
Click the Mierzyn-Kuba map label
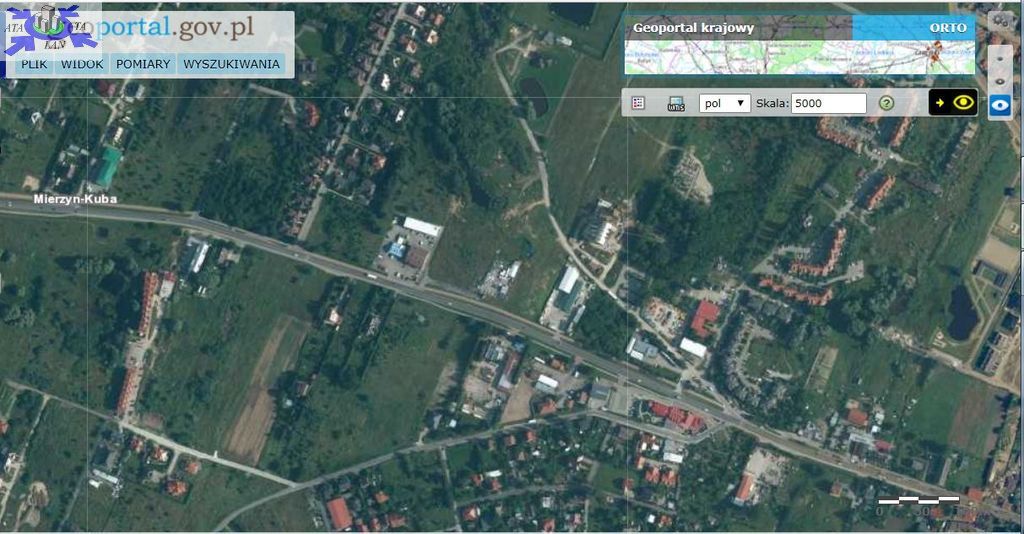75,199
